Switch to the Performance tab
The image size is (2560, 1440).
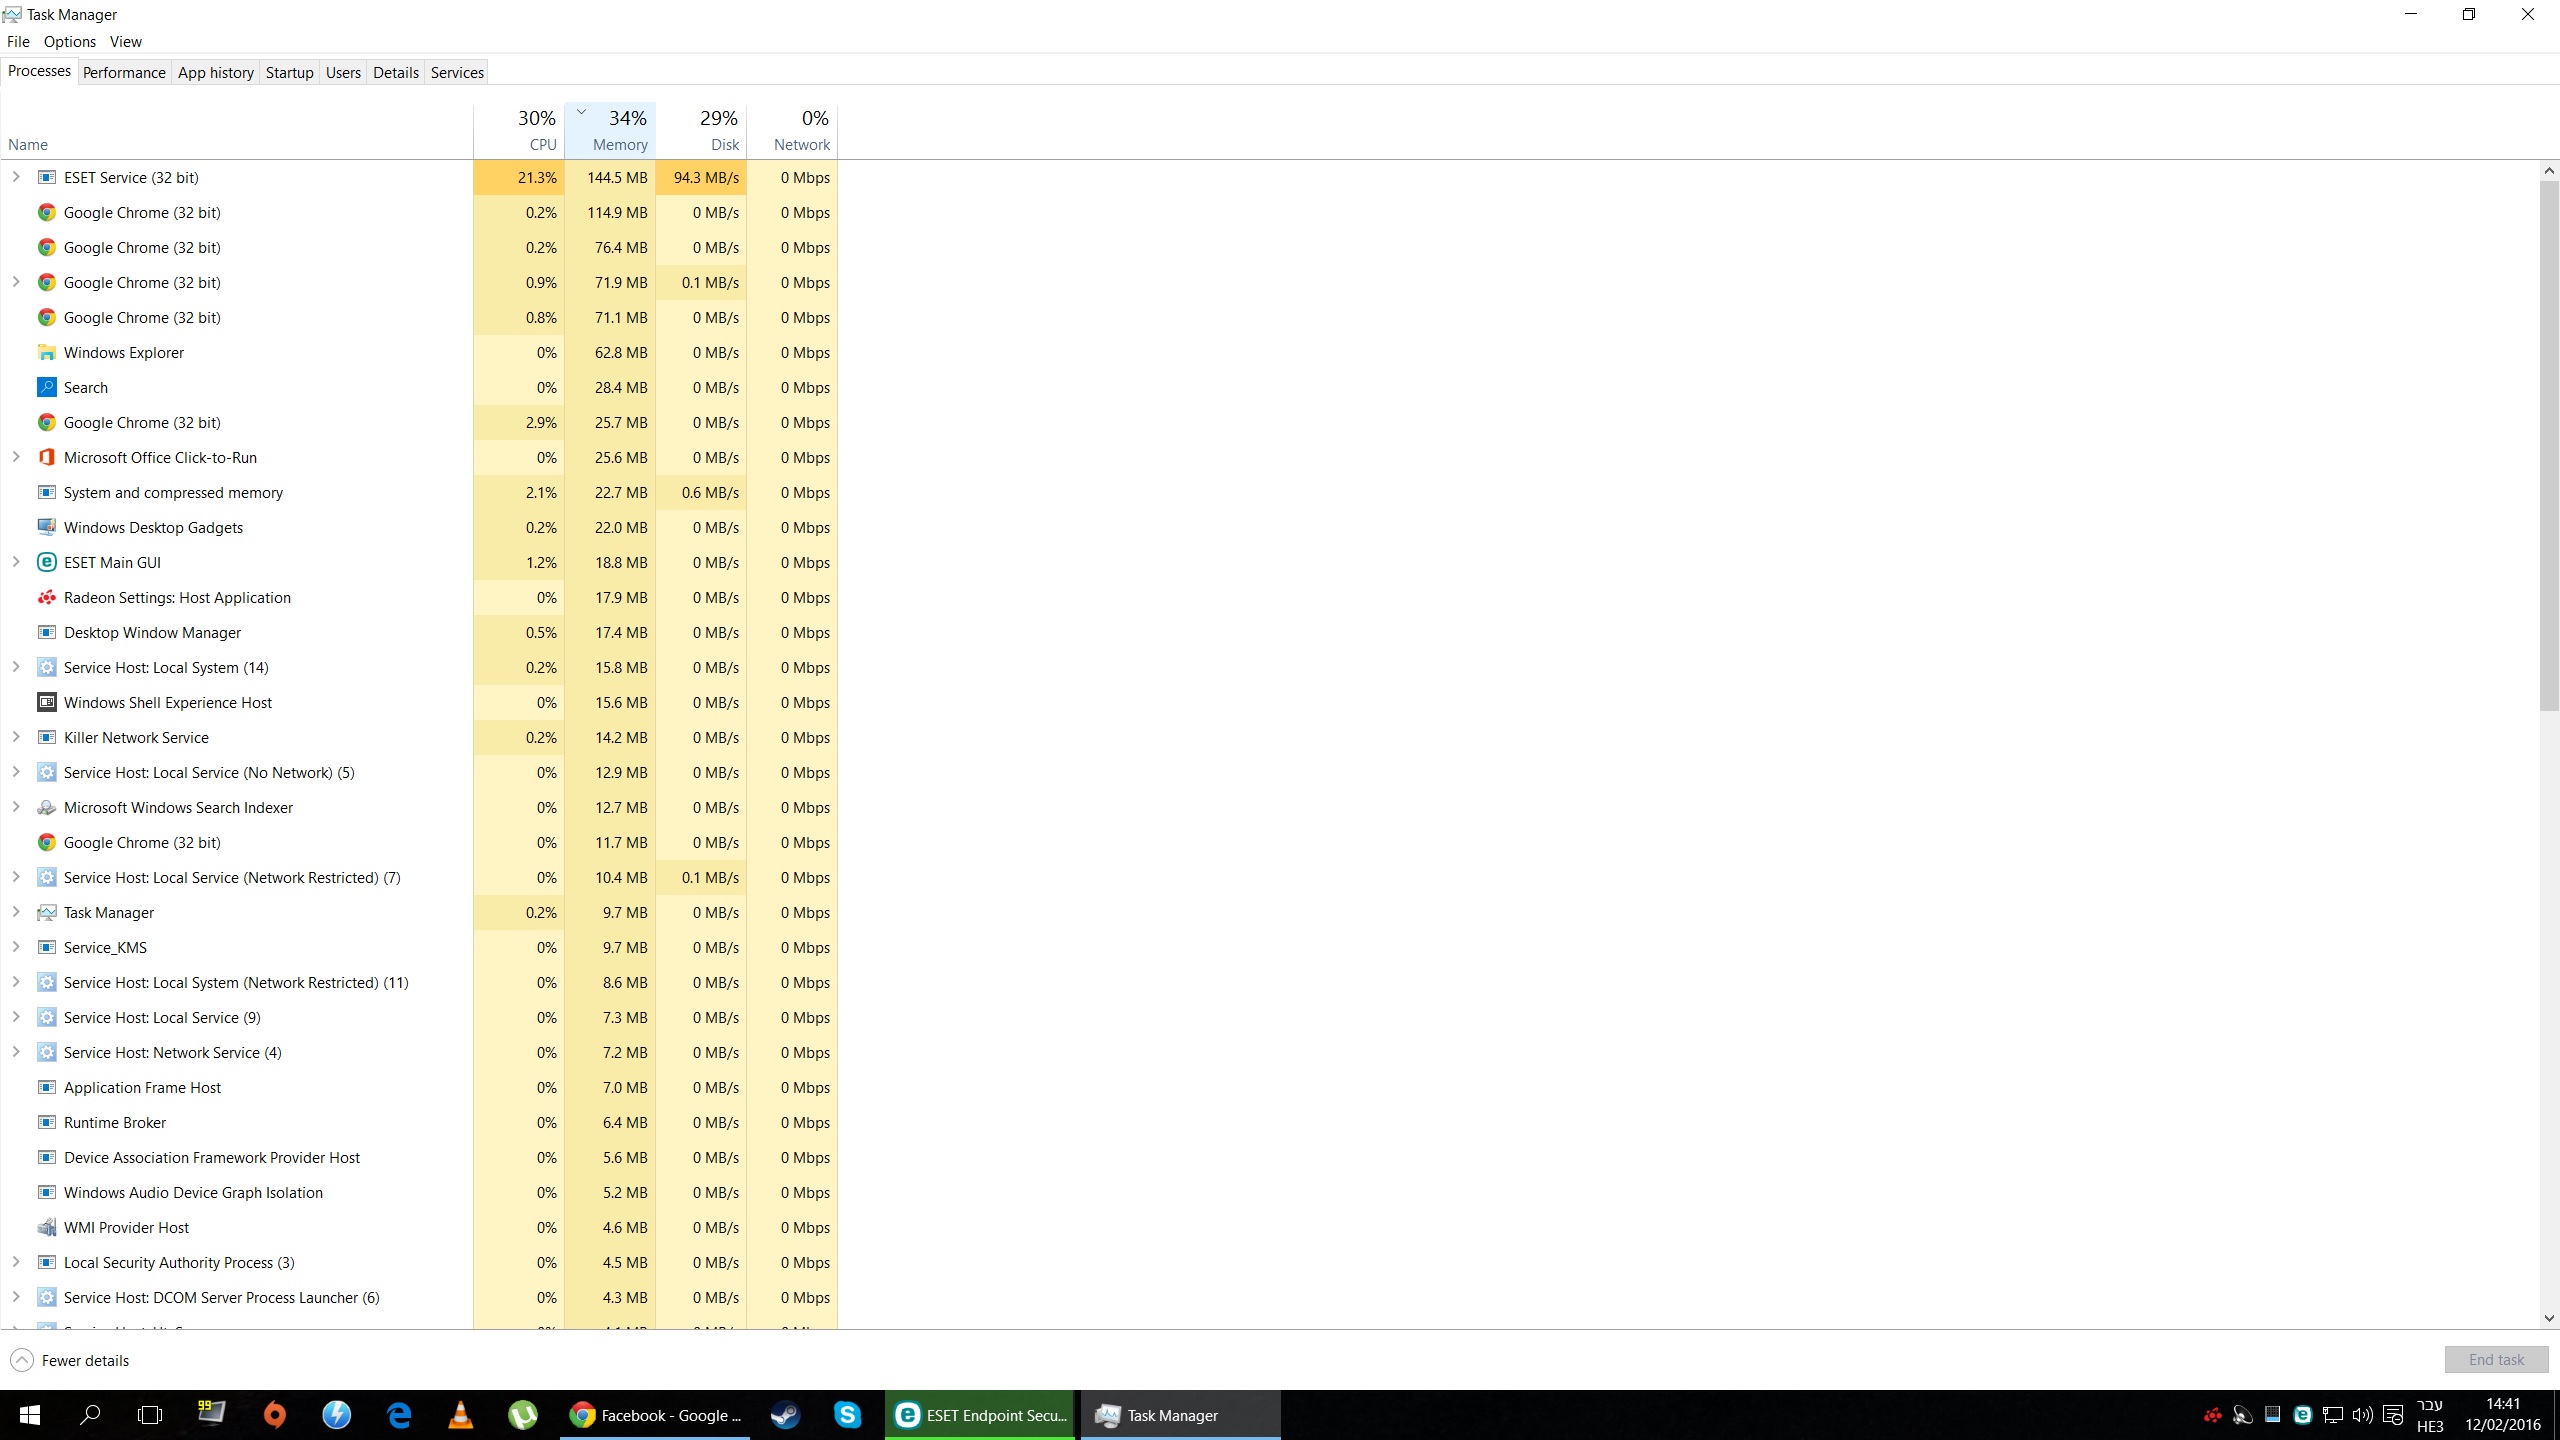pos(124,72)
